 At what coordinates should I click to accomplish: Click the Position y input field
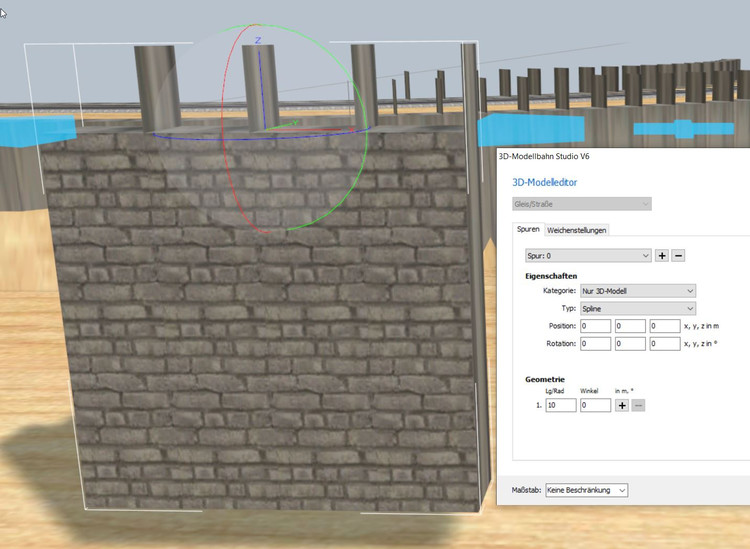click(630, 326)
